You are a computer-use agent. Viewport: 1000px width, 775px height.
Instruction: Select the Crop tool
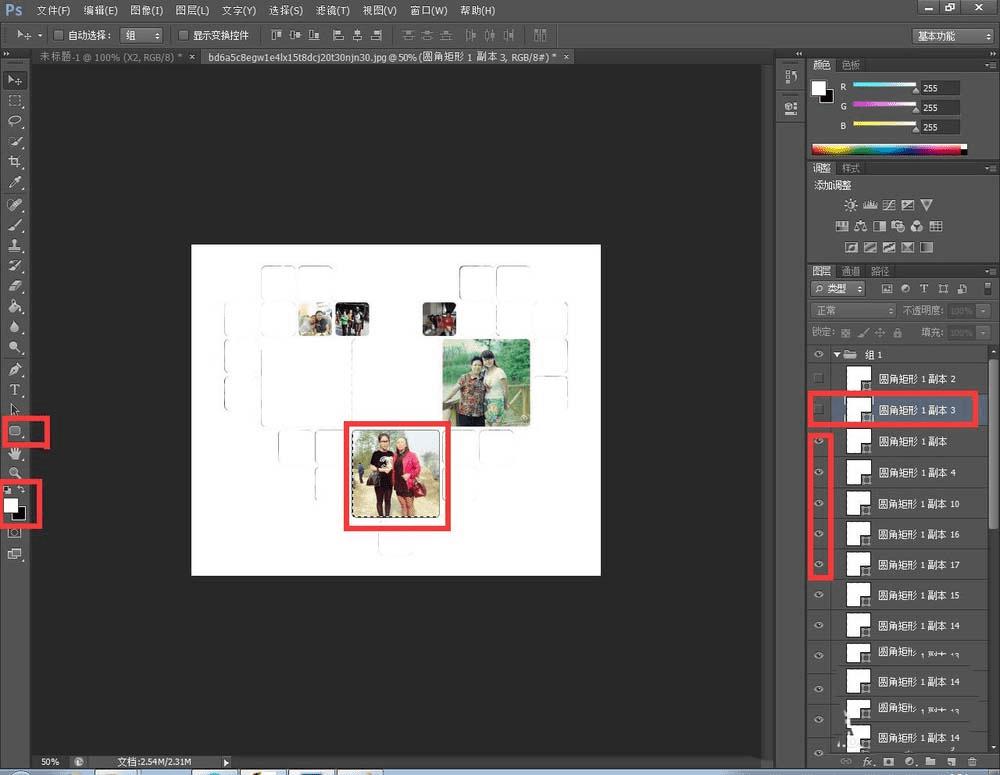click(x=15, y=162)
